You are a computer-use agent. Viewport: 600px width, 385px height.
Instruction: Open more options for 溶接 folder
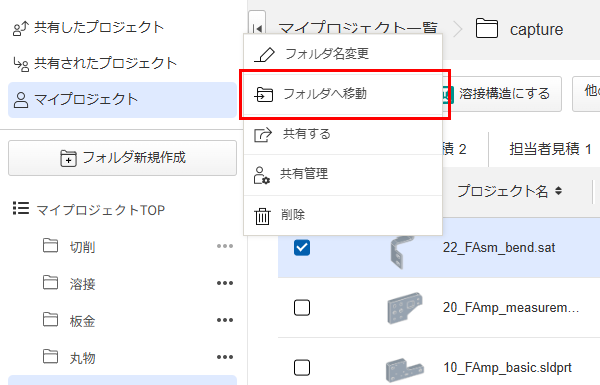[x=225, y=283]
